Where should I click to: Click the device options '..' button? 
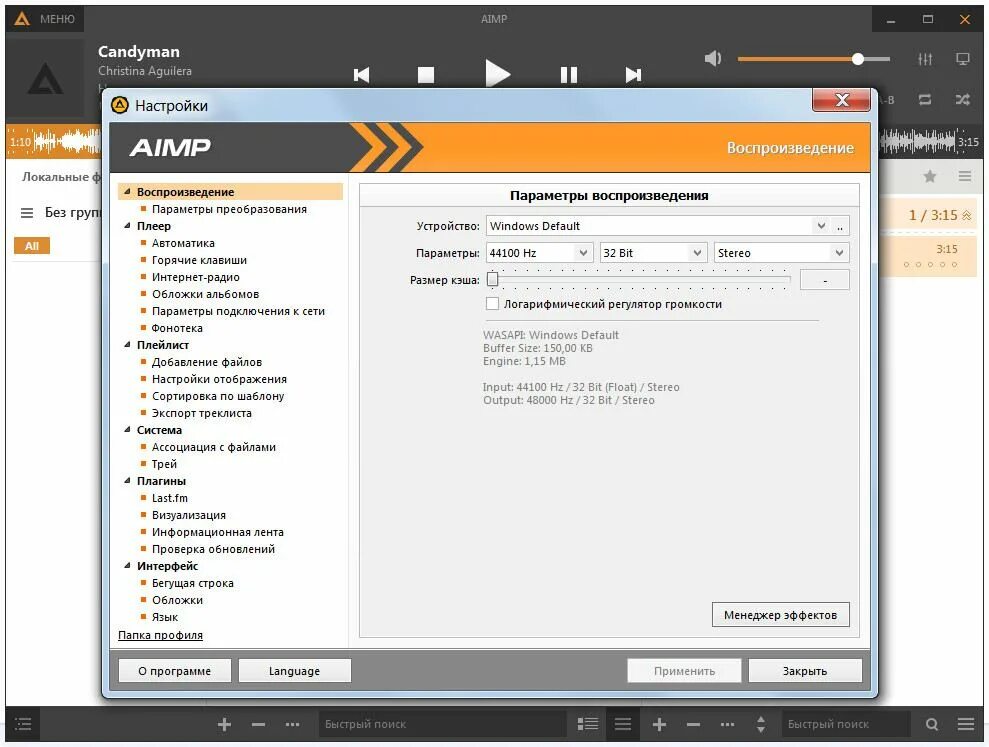840,226
